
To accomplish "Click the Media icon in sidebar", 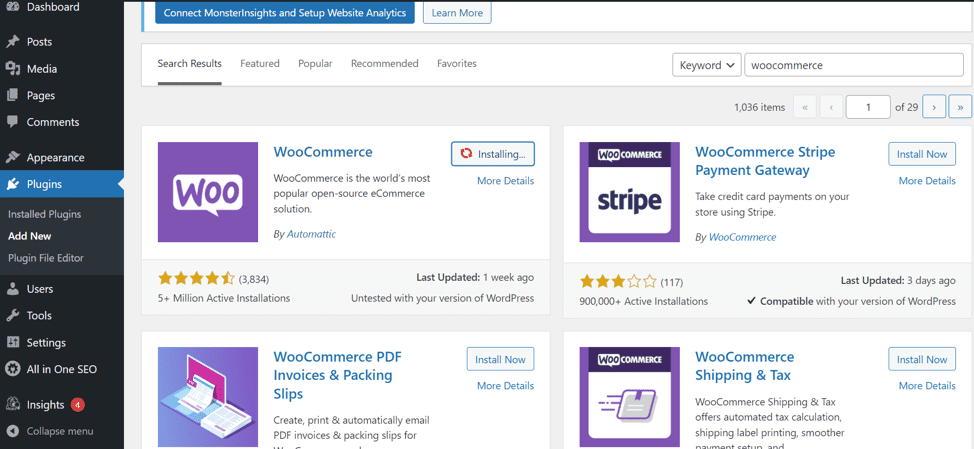I will [x=12, y=68].
